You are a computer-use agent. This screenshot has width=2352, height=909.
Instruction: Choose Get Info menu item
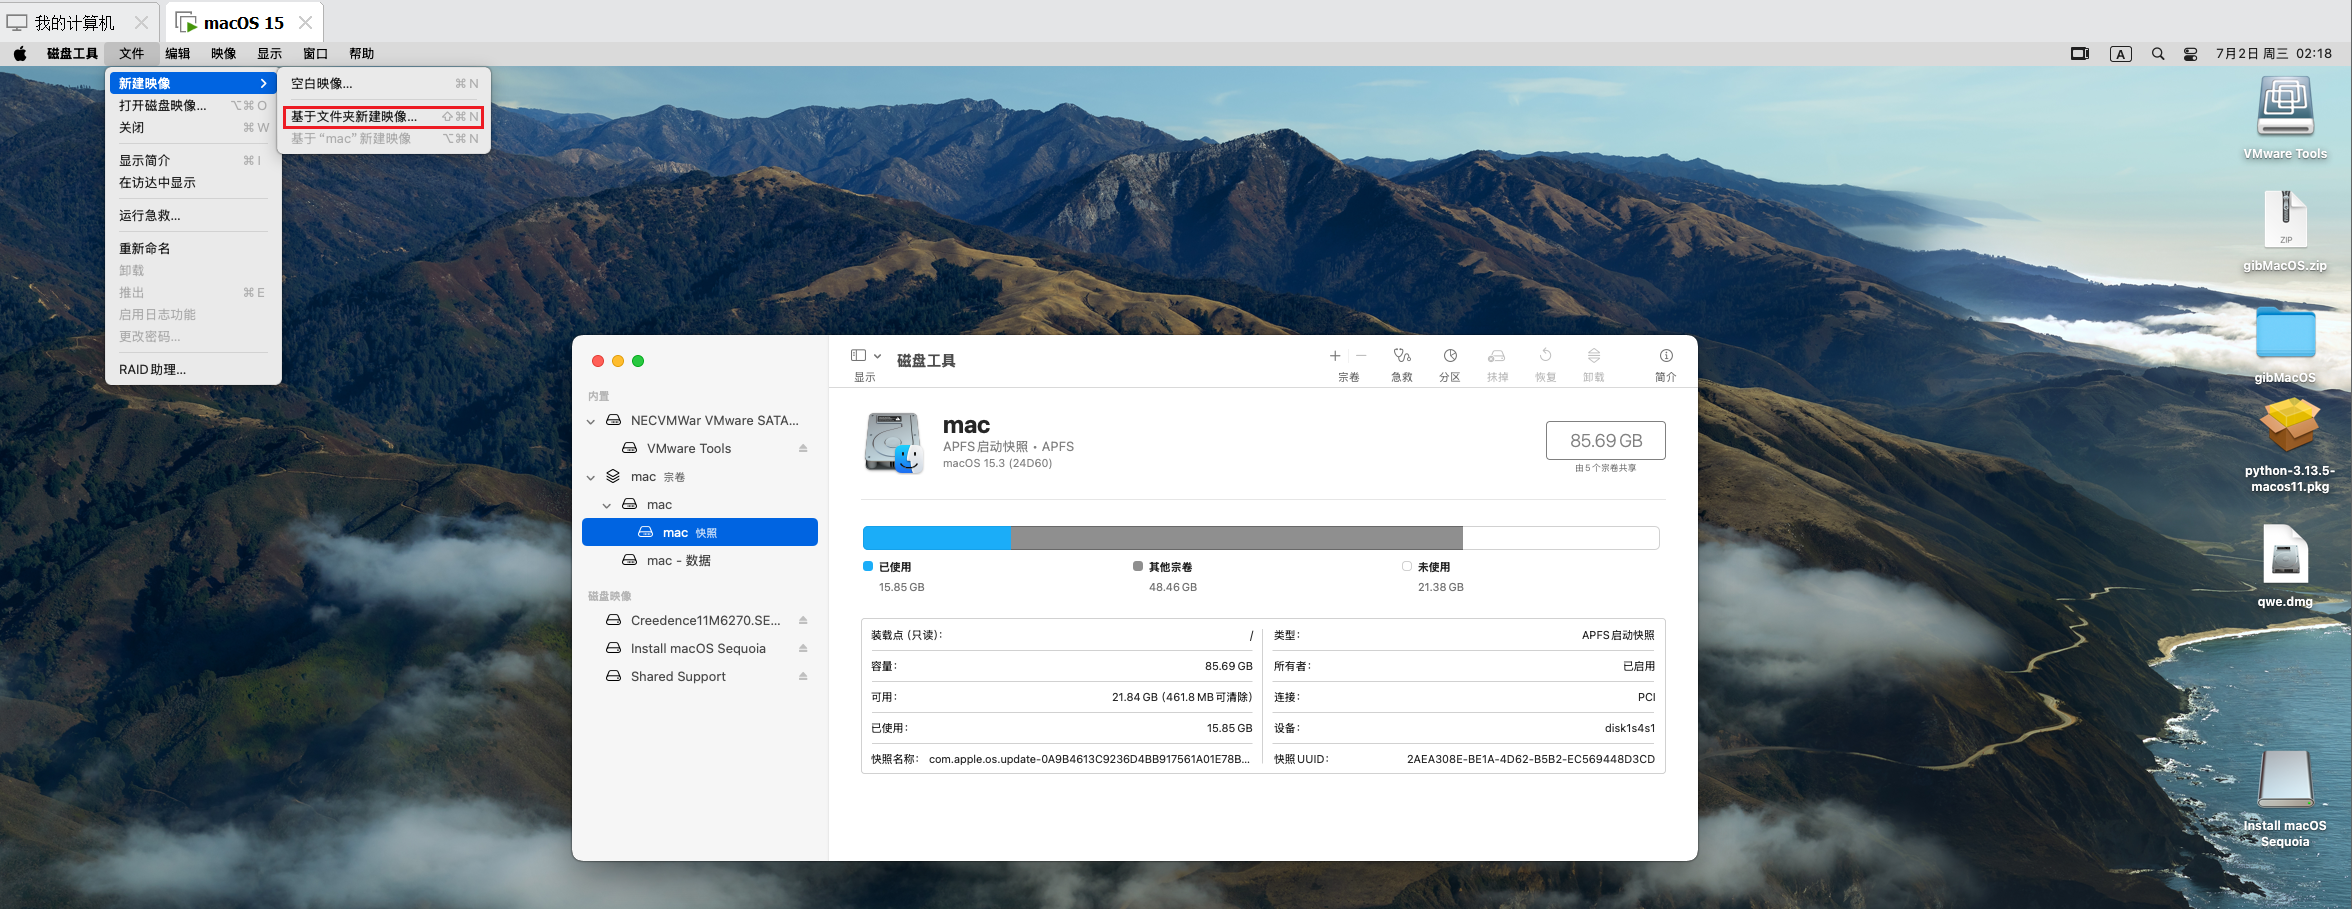pyautogui.click(x=193, y=160)
